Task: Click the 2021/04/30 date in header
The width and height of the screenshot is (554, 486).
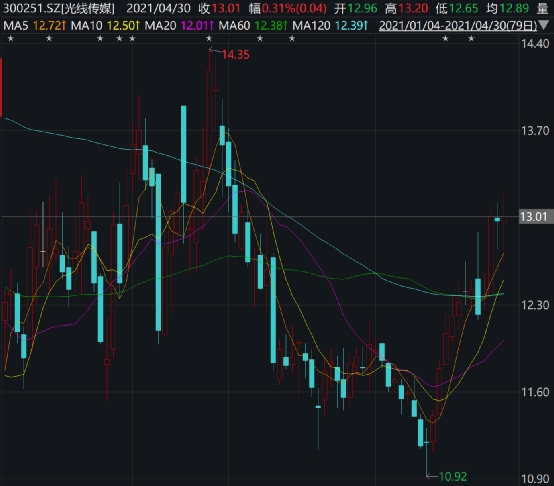Action: (x=158, y=8)
